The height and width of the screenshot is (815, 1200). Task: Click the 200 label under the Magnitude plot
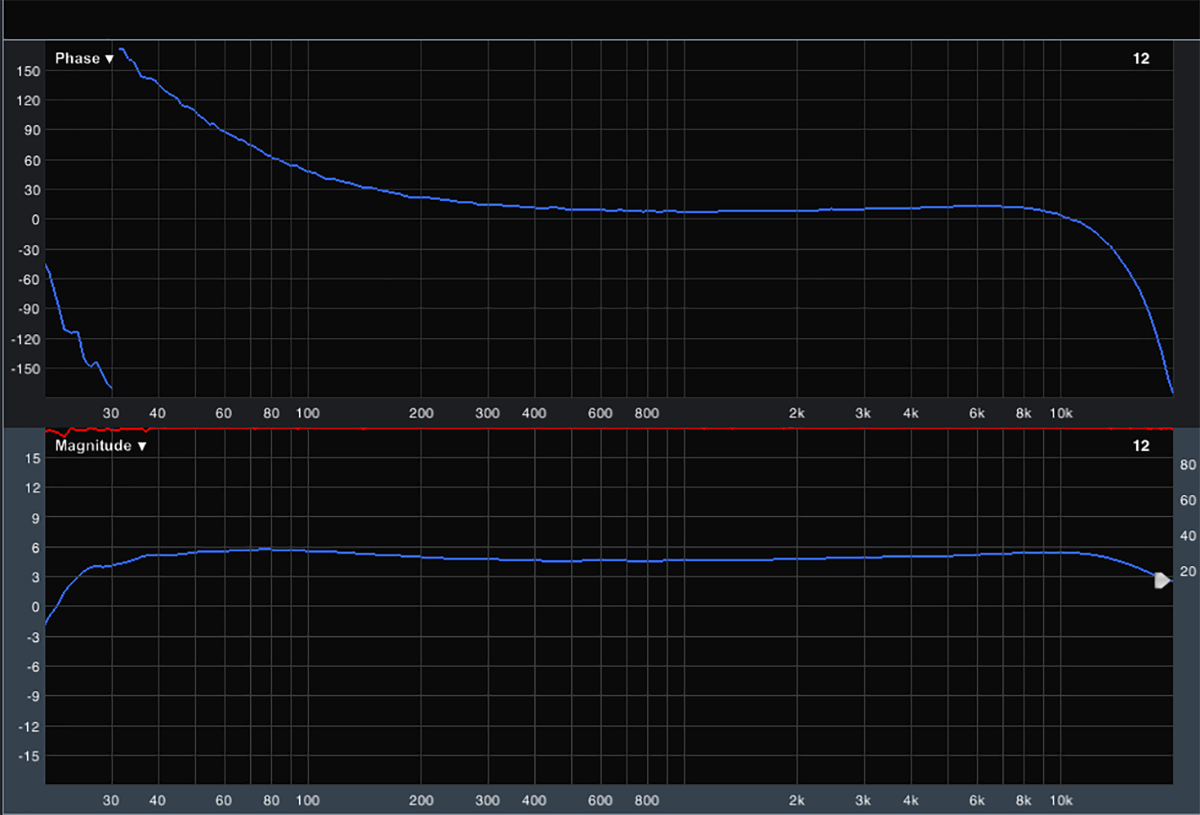(421, 801)
